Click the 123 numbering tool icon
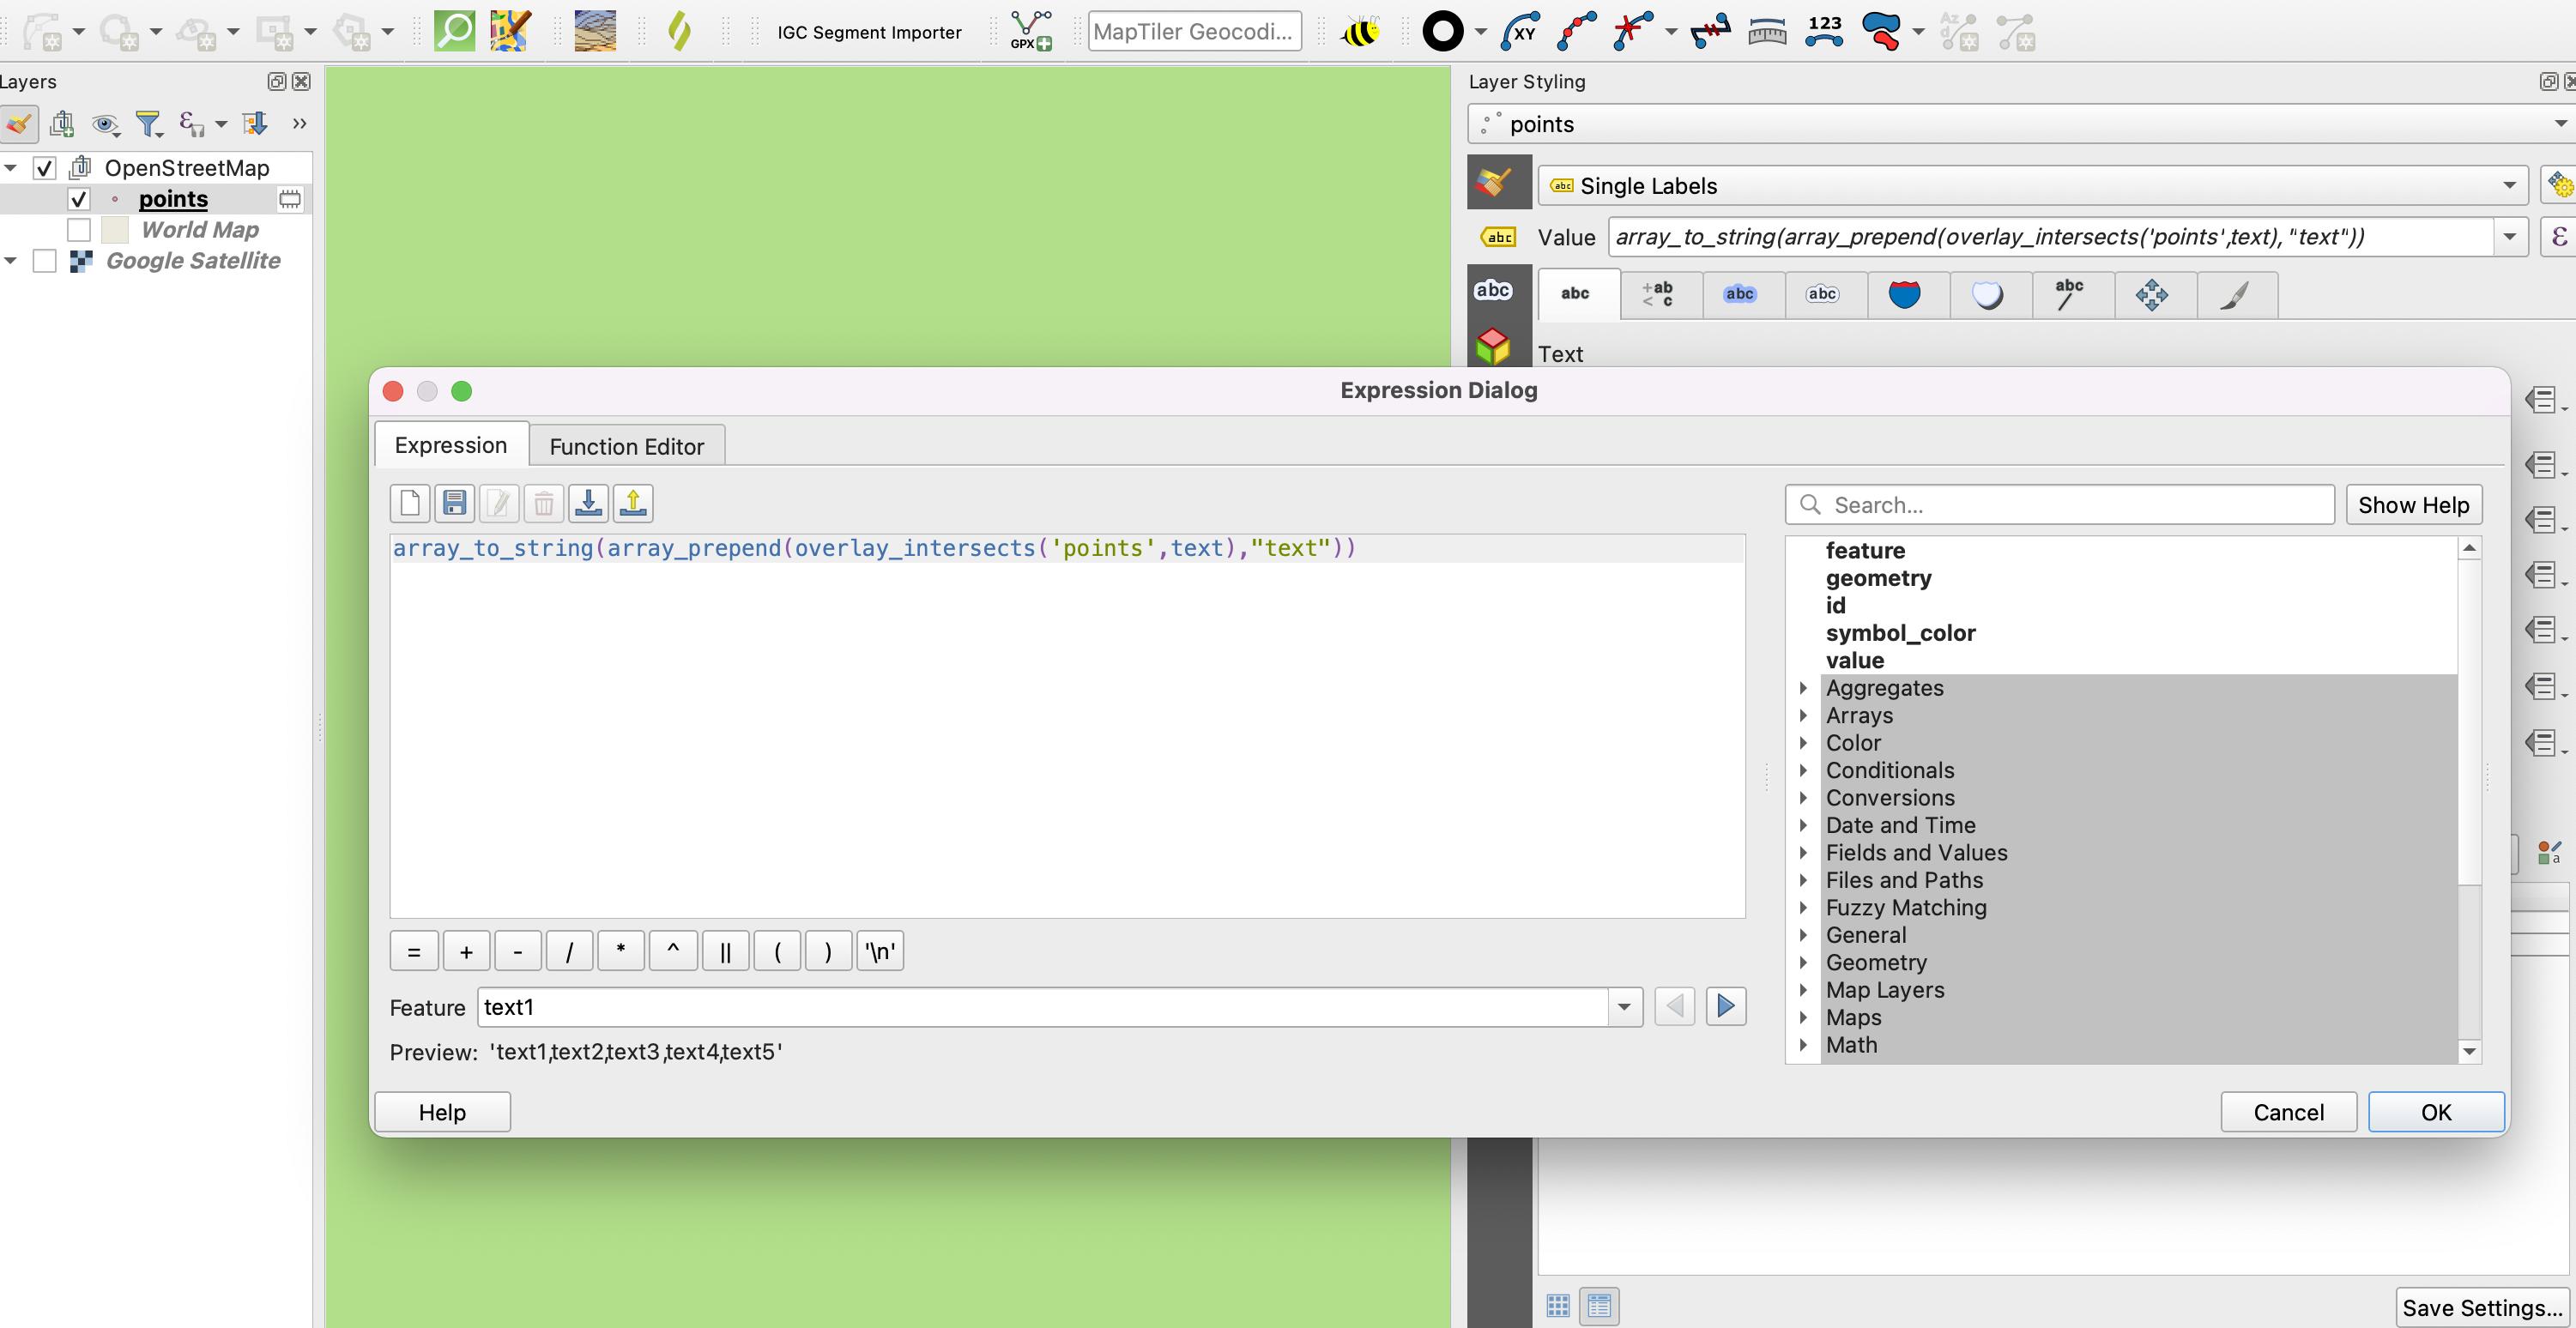This screenshot has height=1328, width=2576. [x=1824, y=31]
